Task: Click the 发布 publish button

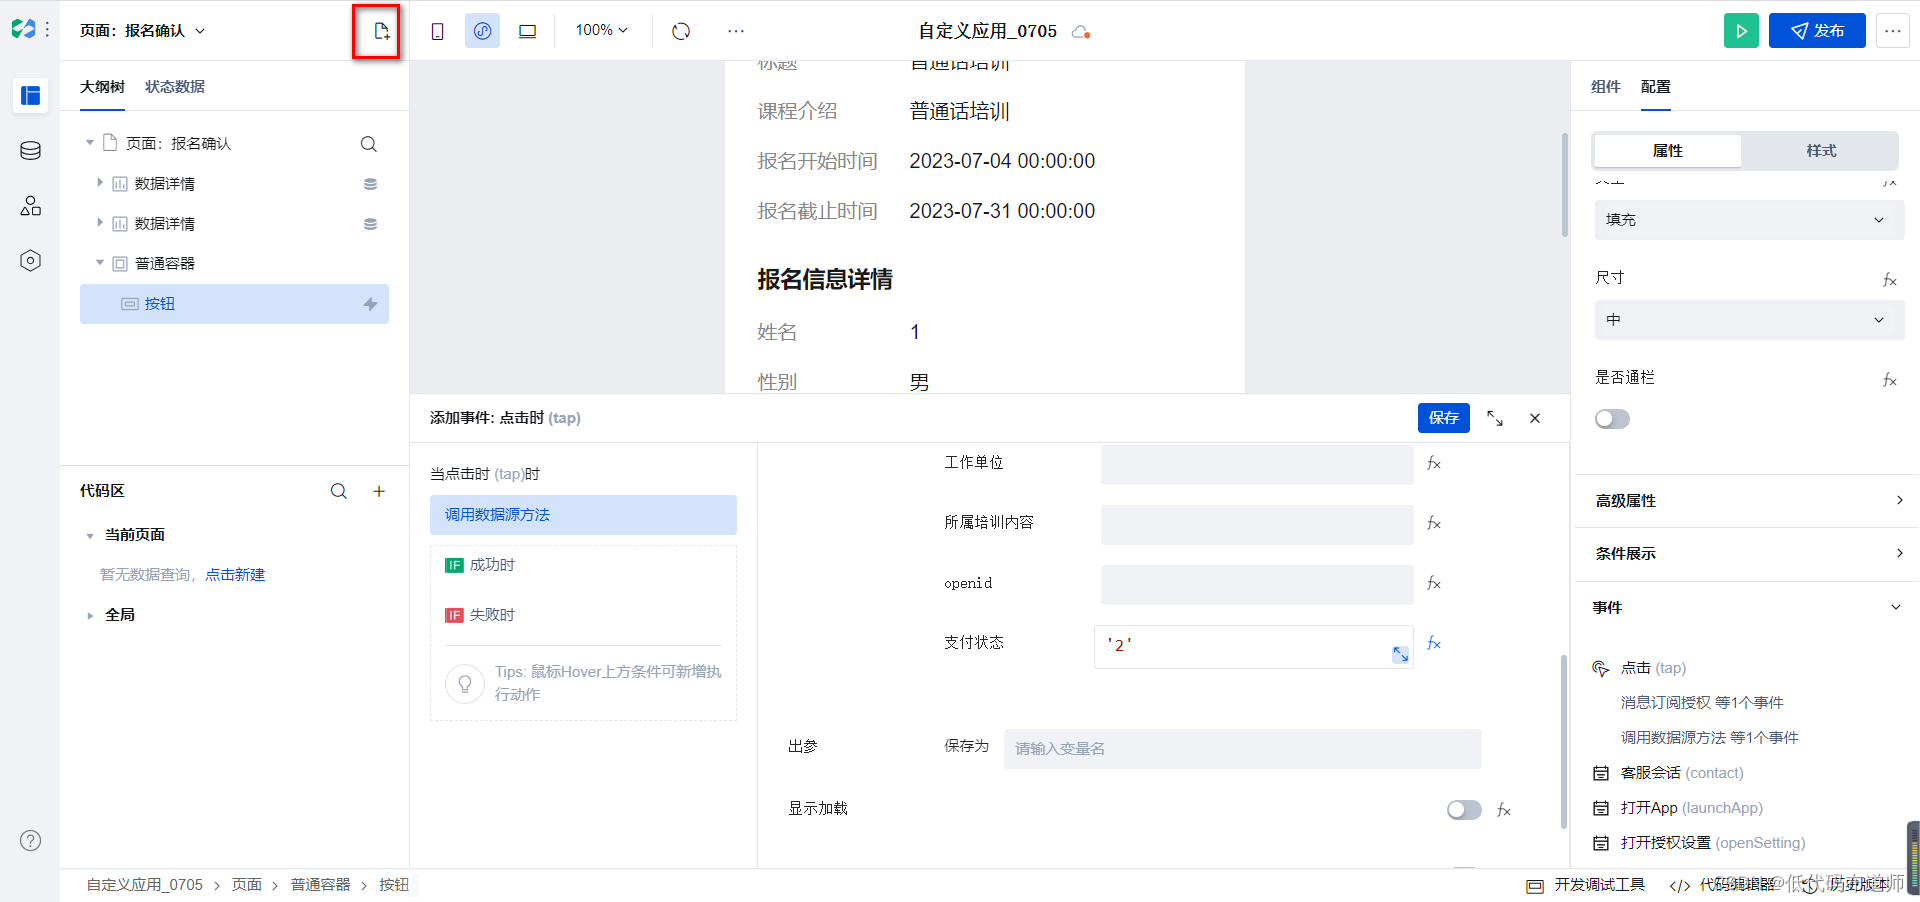Action: click(1817, 31)
